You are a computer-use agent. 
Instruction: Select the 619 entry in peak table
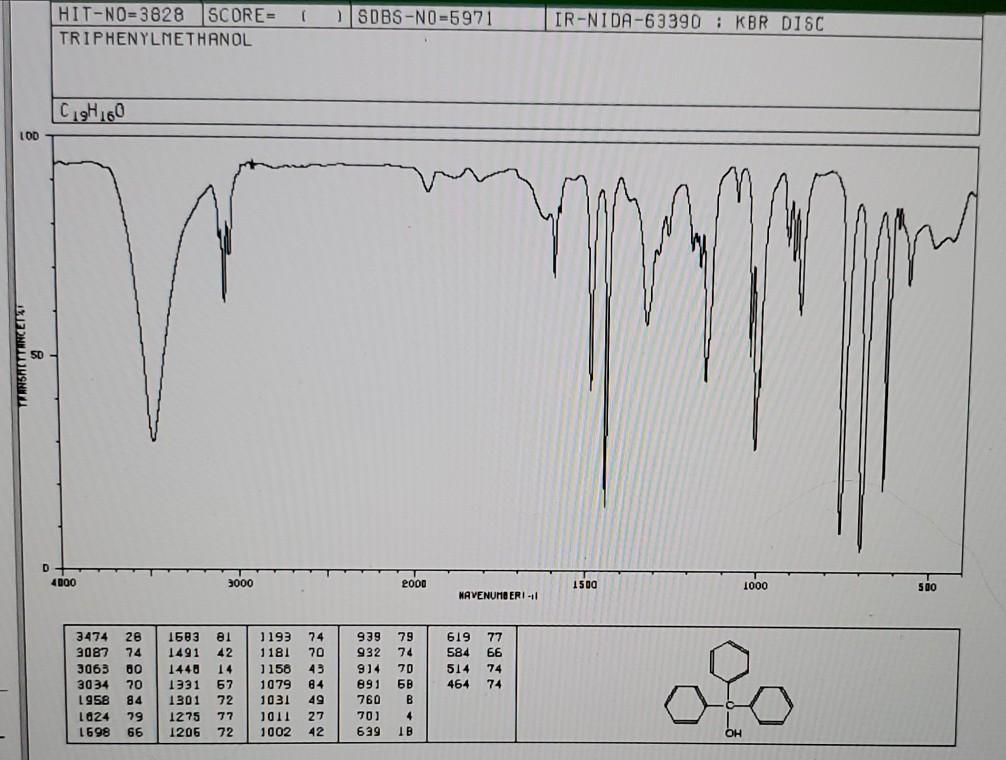pyautogui.click(x=474, y=637)
